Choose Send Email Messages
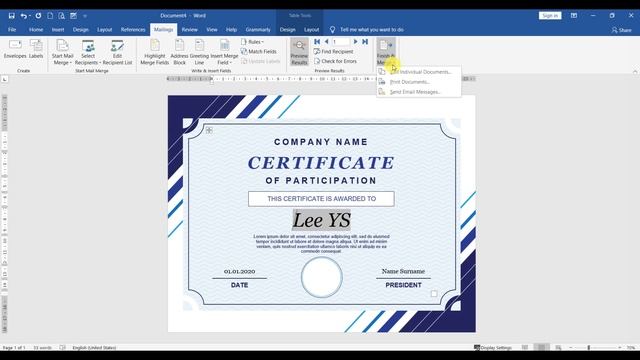The image size is (640, 360). pyautogui.click(x=419, y=92)
